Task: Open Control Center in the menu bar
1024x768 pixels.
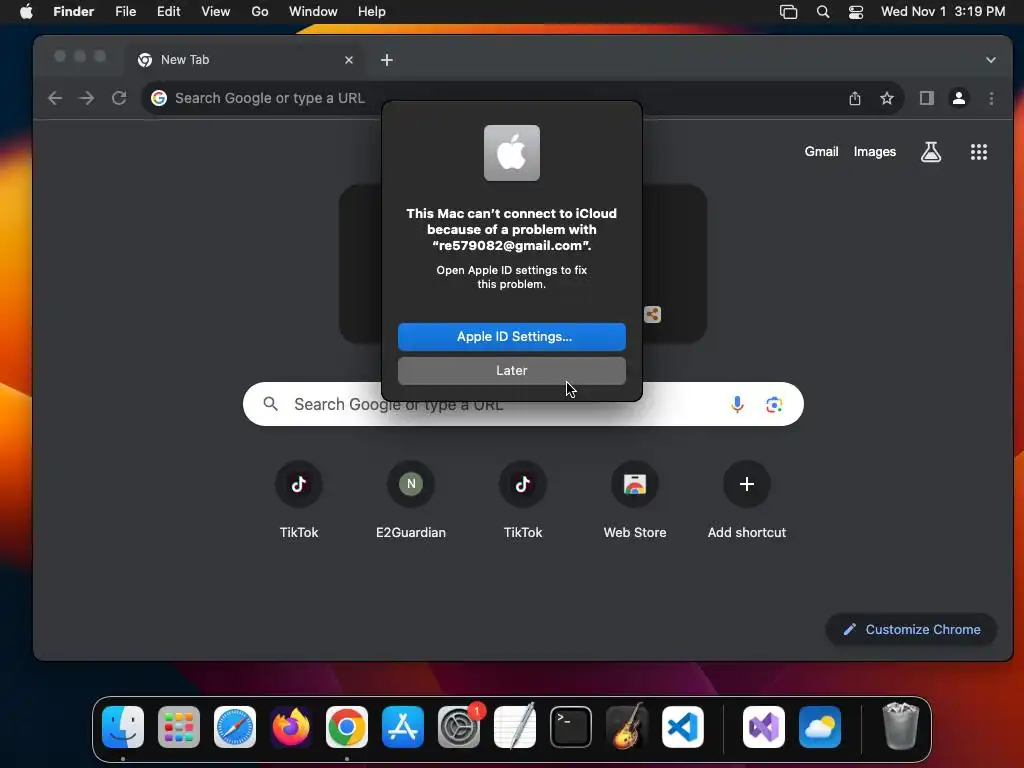Action: [x=856, y=12]
